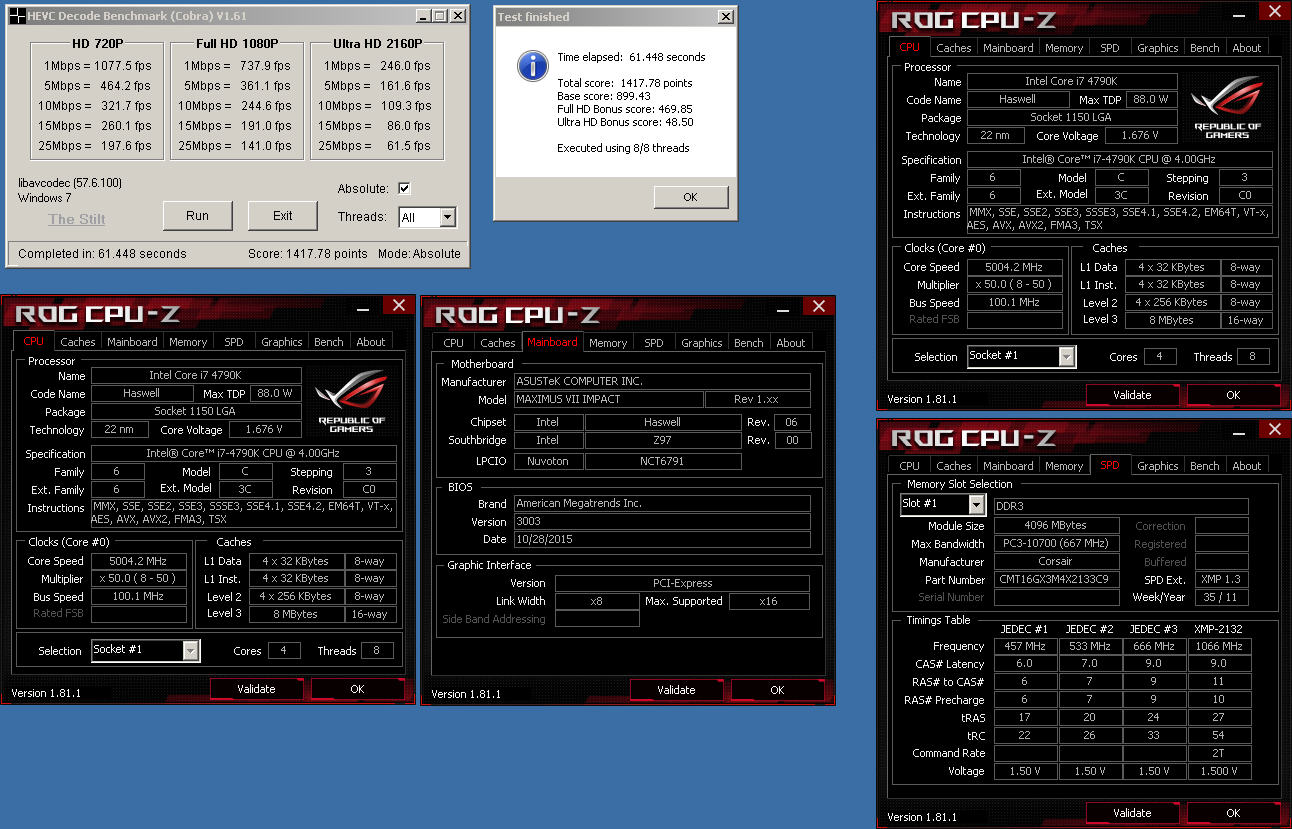This screenshot has width=1292, height=829.
Task: Click 'Total score: 1417.78 points' in dialog
Action: (625, 83)
